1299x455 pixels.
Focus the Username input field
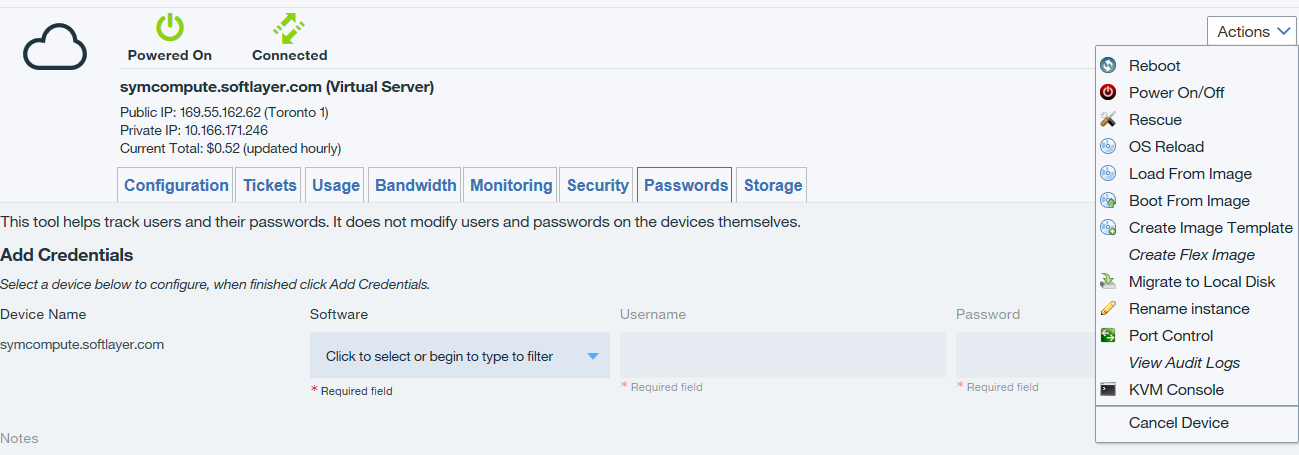[783, 355]
